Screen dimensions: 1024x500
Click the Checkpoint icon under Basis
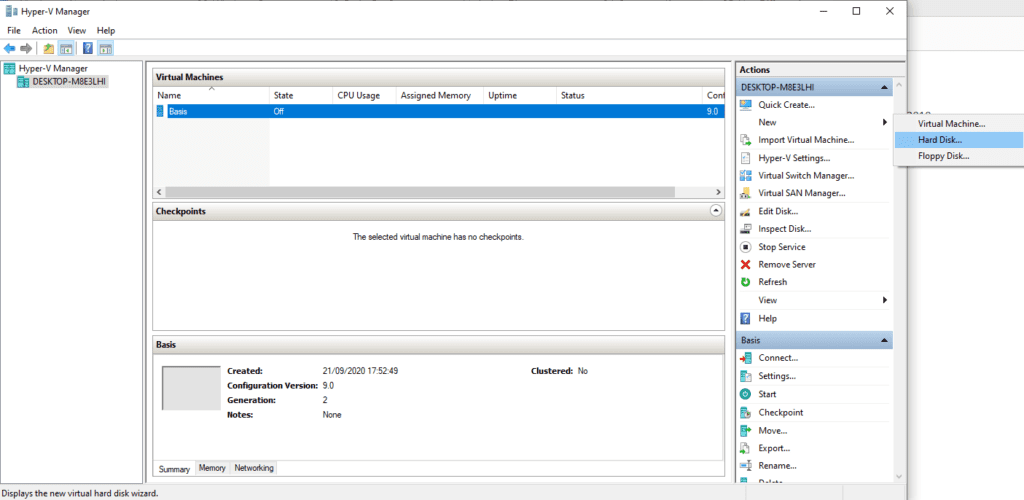pyautogui.click(x=746, y=413)
